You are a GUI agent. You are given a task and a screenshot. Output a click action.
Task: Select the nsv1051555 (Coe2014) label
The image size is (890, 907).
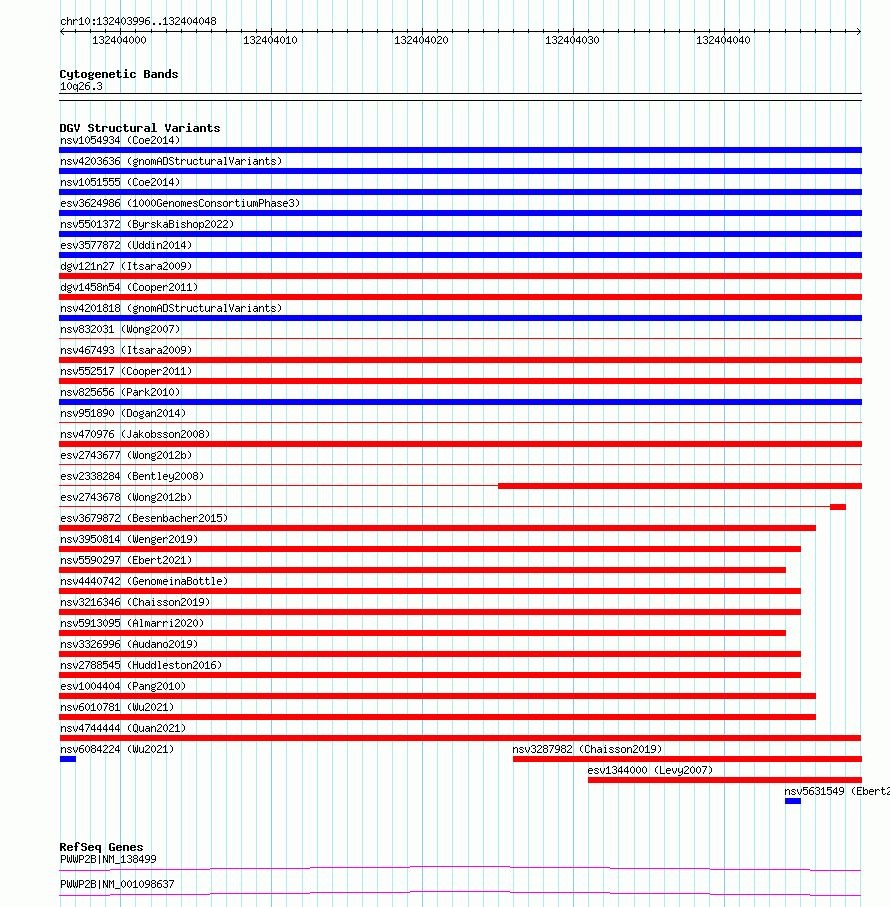120,182
